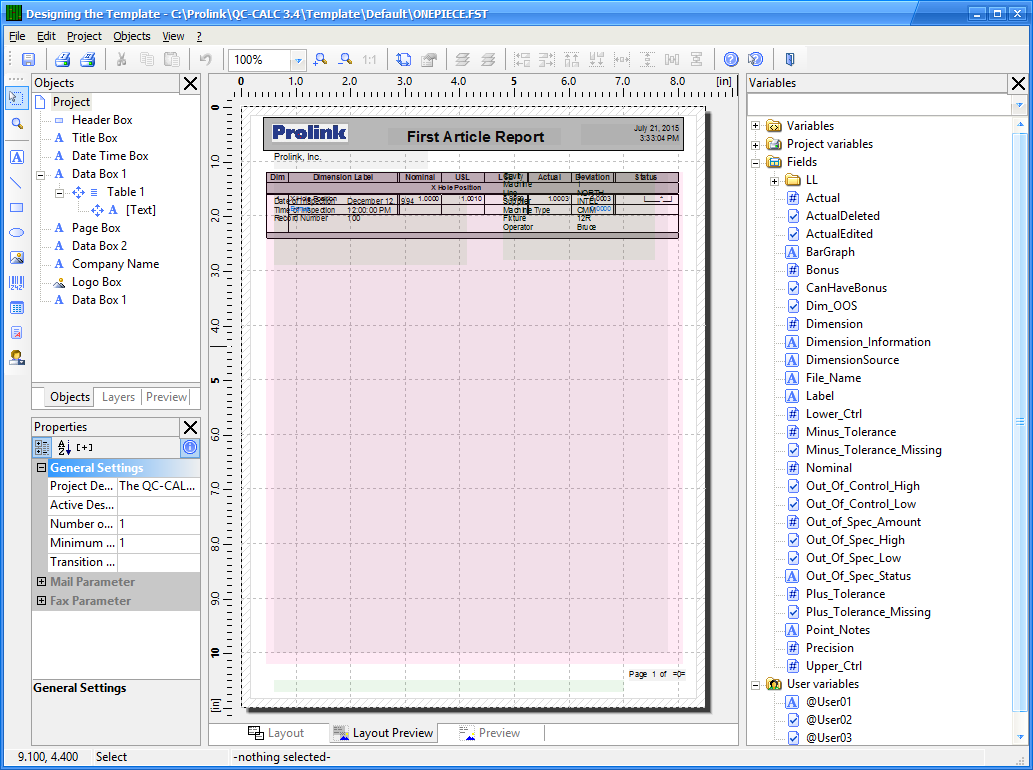The width and height of the screenshot is (1033, 770).
Task: Open the zoom percentage dropdown
Action: [298, 60]
